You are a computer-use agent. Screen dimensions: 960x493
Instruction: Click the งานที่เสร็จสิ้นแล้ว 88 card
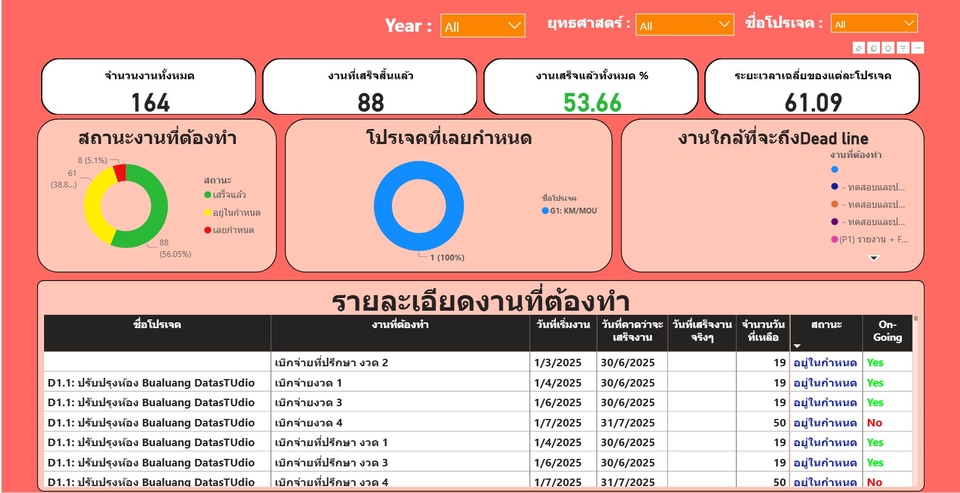click(369, 86)
